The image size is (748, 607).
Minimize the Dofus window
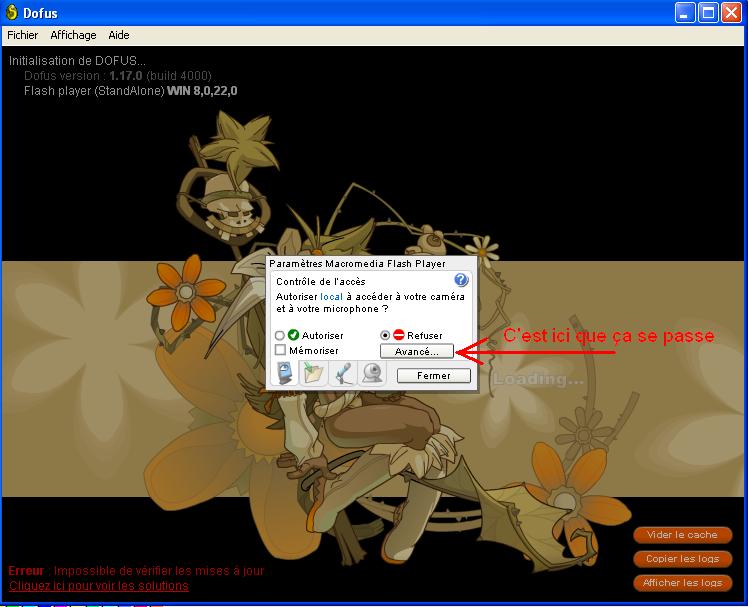pos(685,12)
